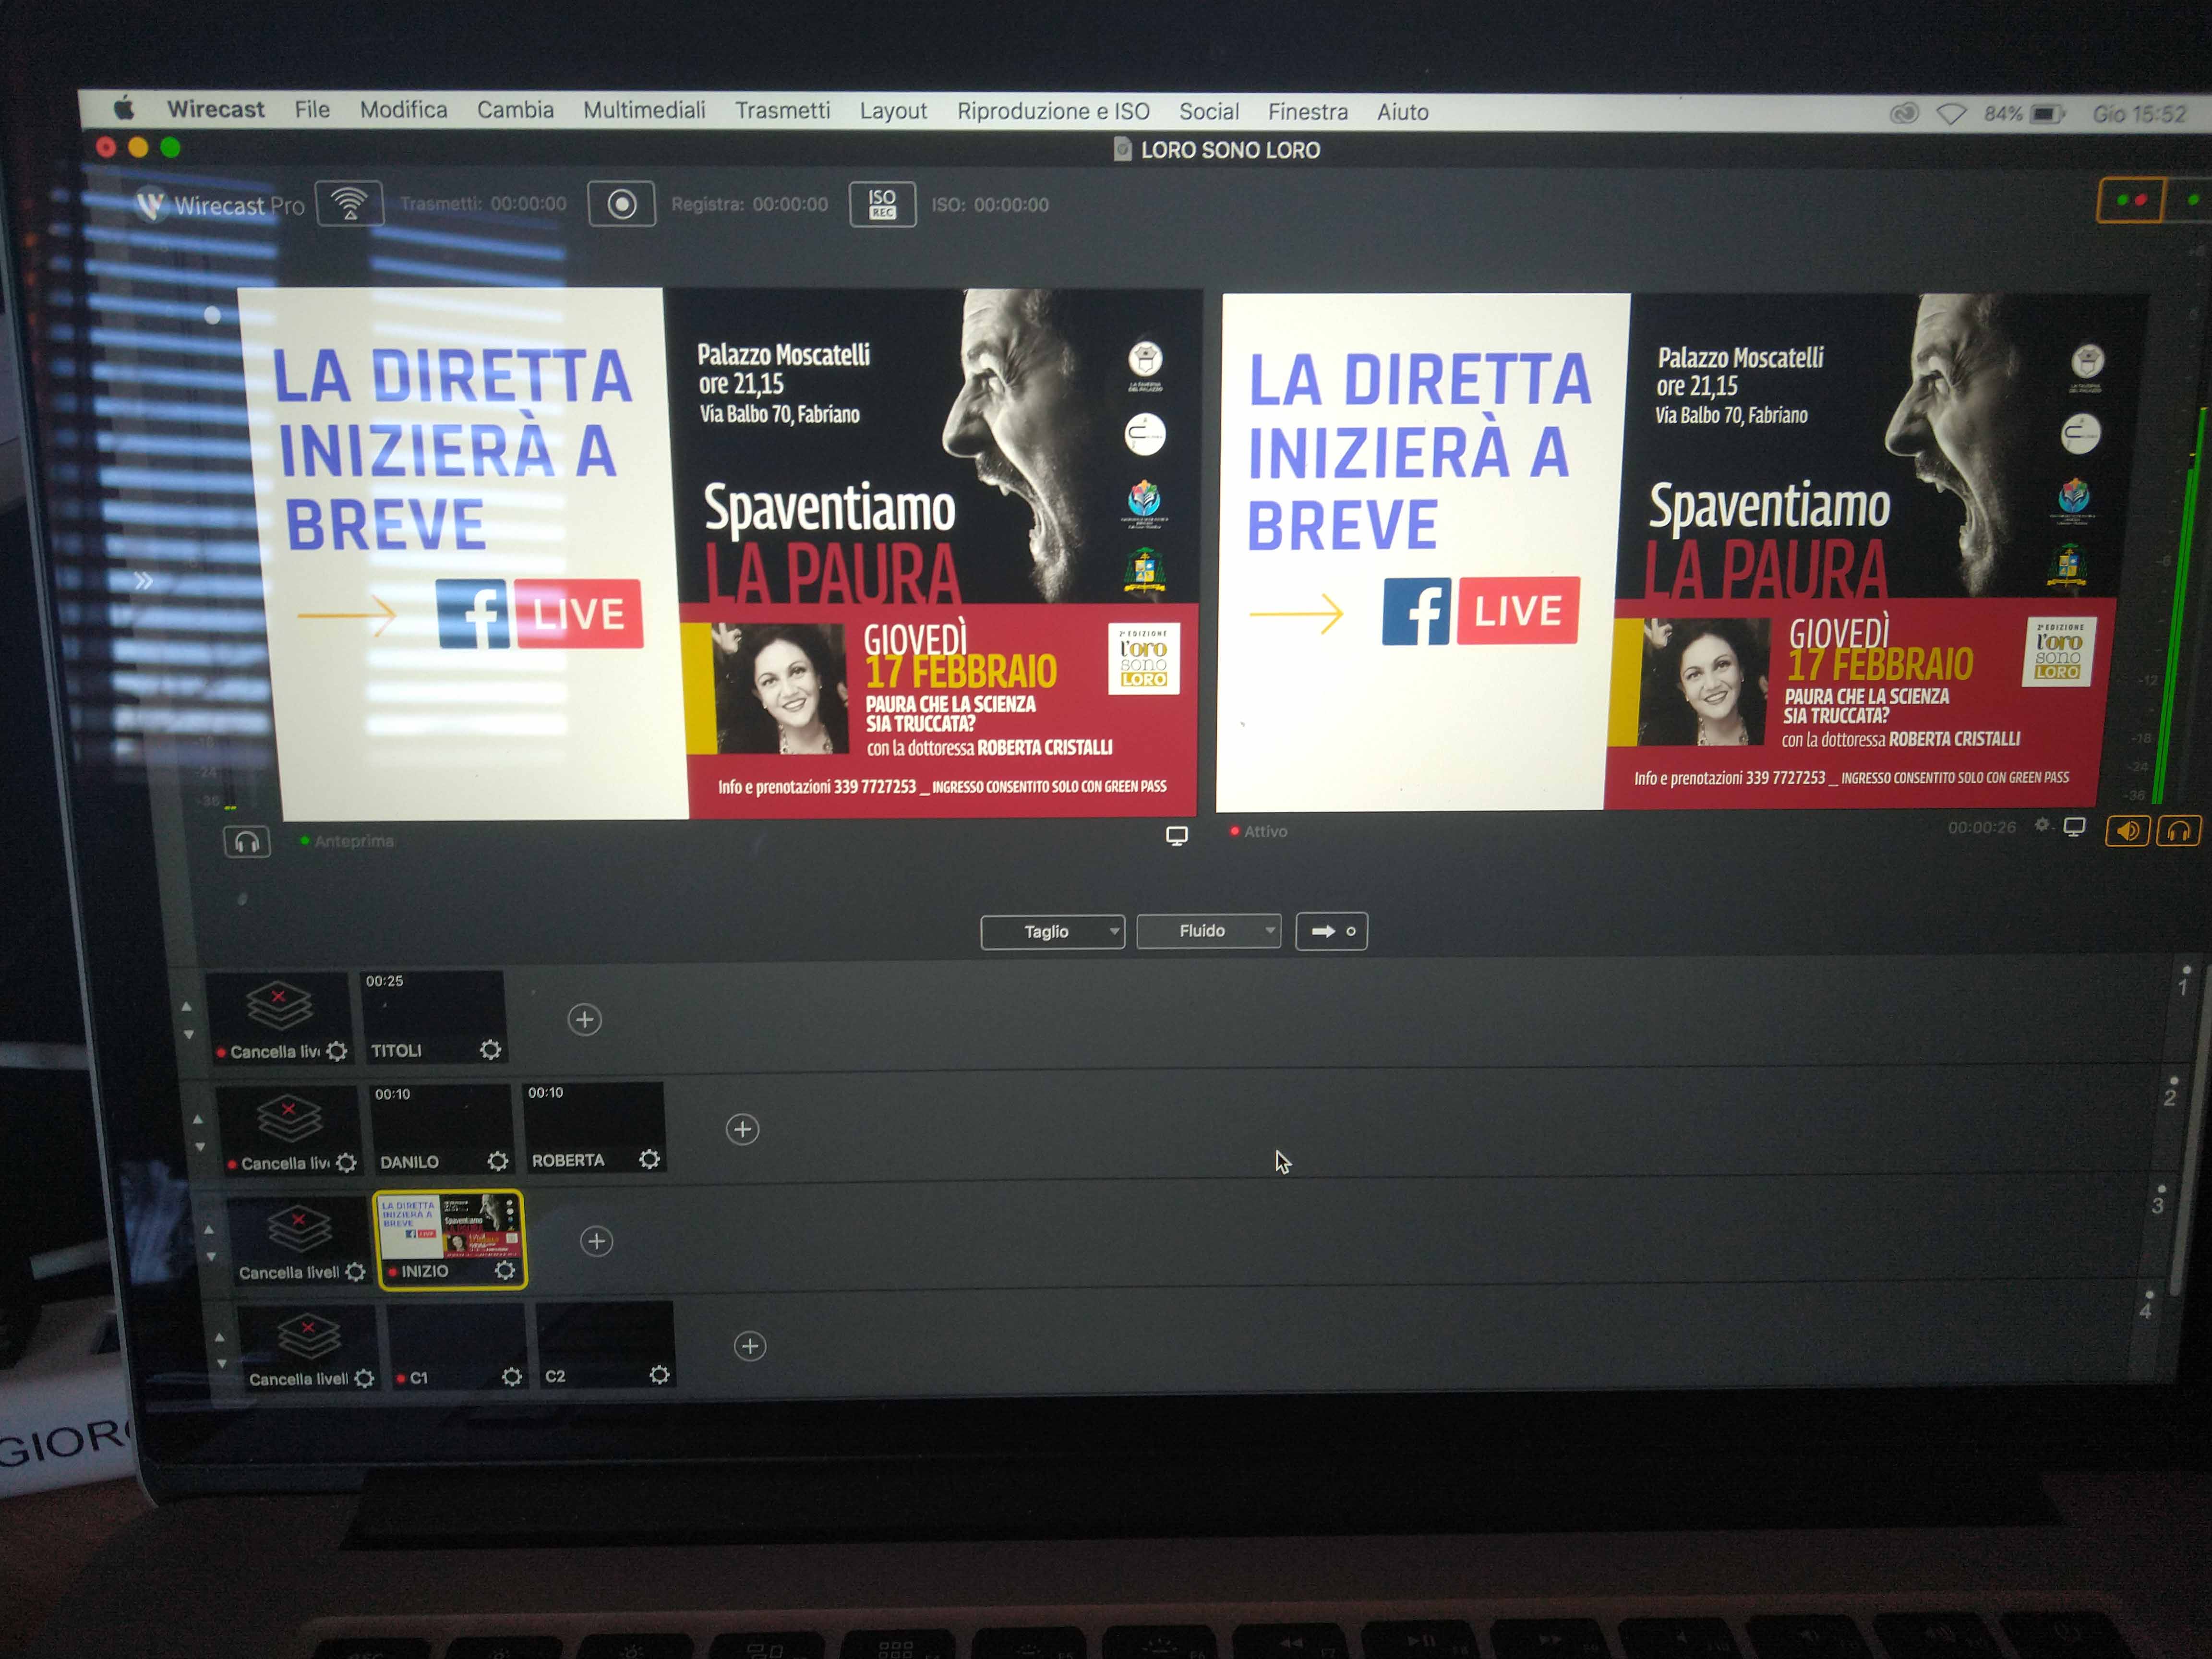Open settings gear of TITOLI shot

(x=490, y=1050)
